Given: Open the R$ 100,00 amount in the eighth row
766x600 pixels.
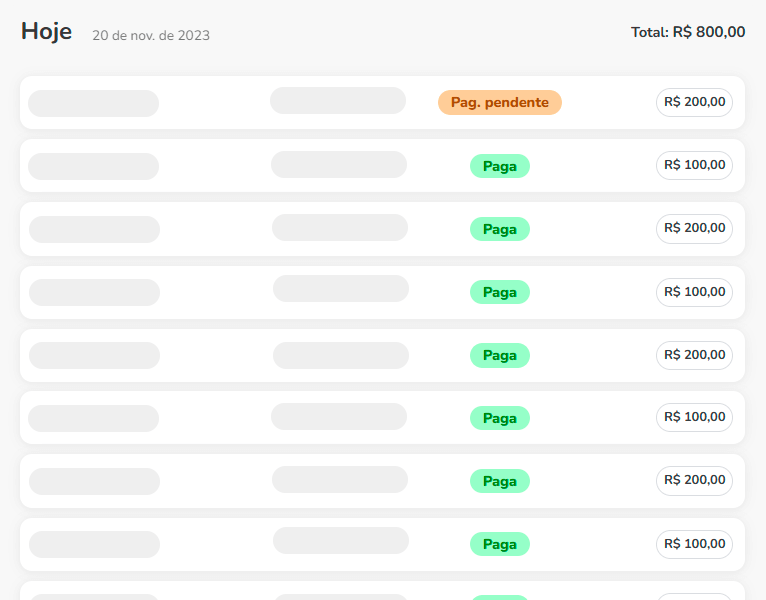Looking at the screenshot, I should [x=694, y=544].
